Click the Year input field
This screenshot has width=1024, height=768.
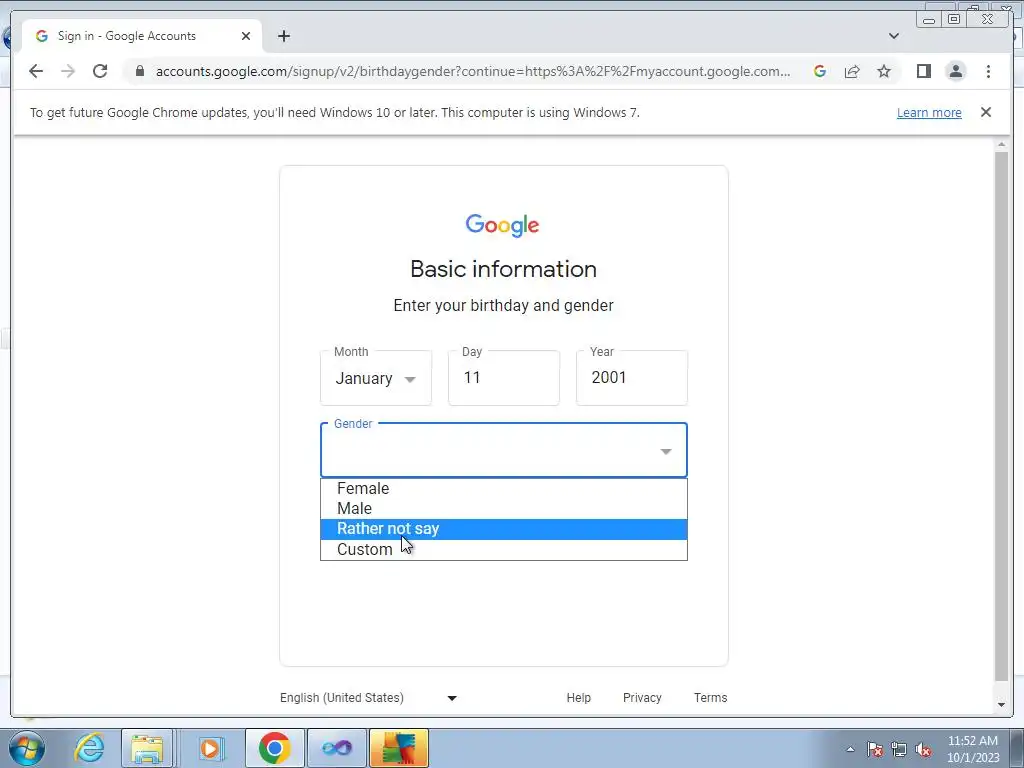[x=632, y=377]
